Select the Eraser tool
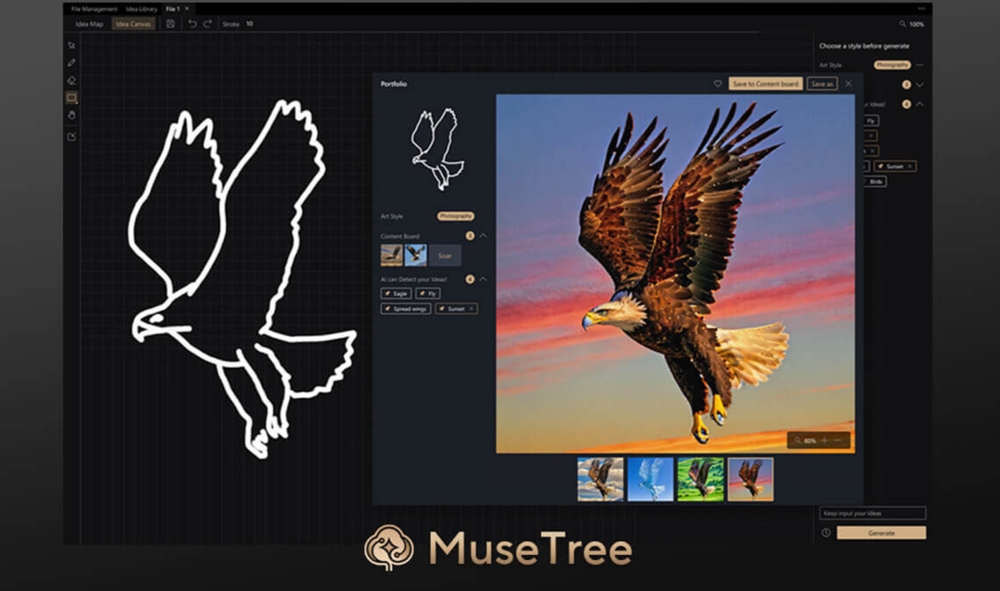This screenshot has width=1000, height=591. (x=71, y=80)
